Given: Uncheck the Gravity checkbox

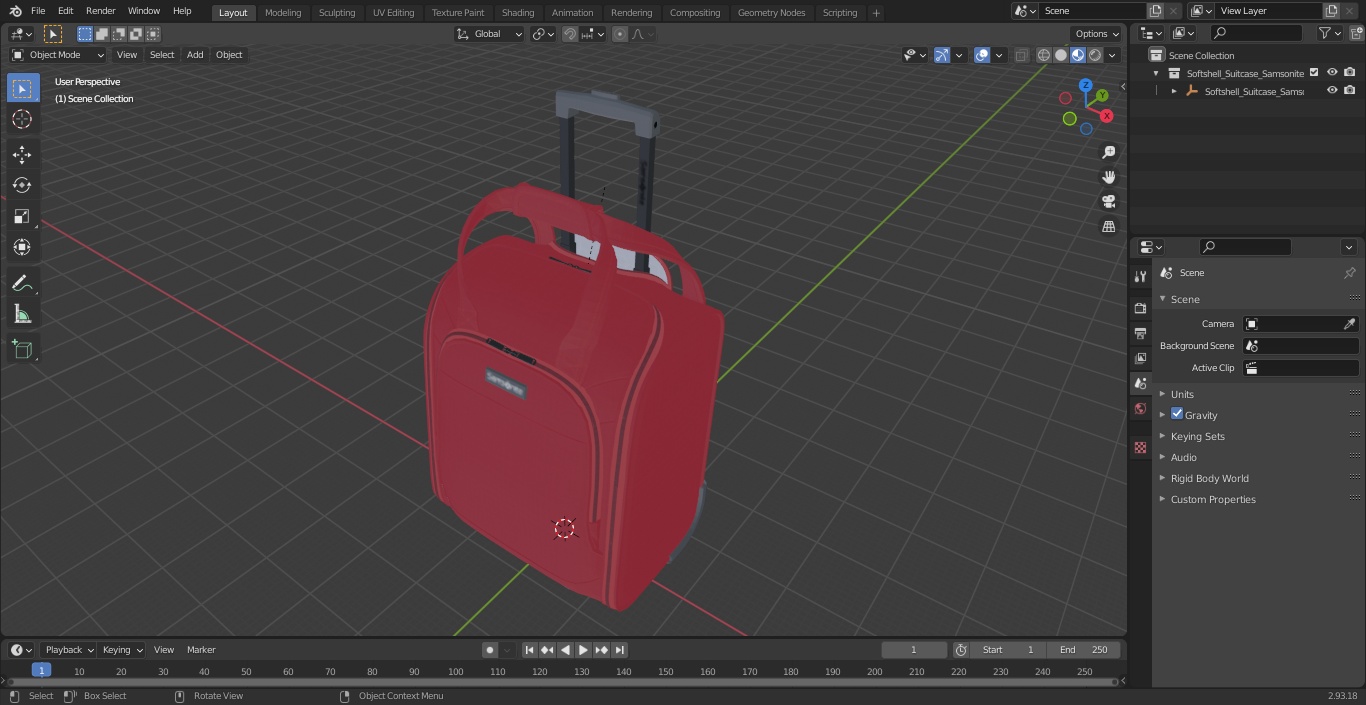Looking at the screenshot, I should click(x=1177, y=414).
